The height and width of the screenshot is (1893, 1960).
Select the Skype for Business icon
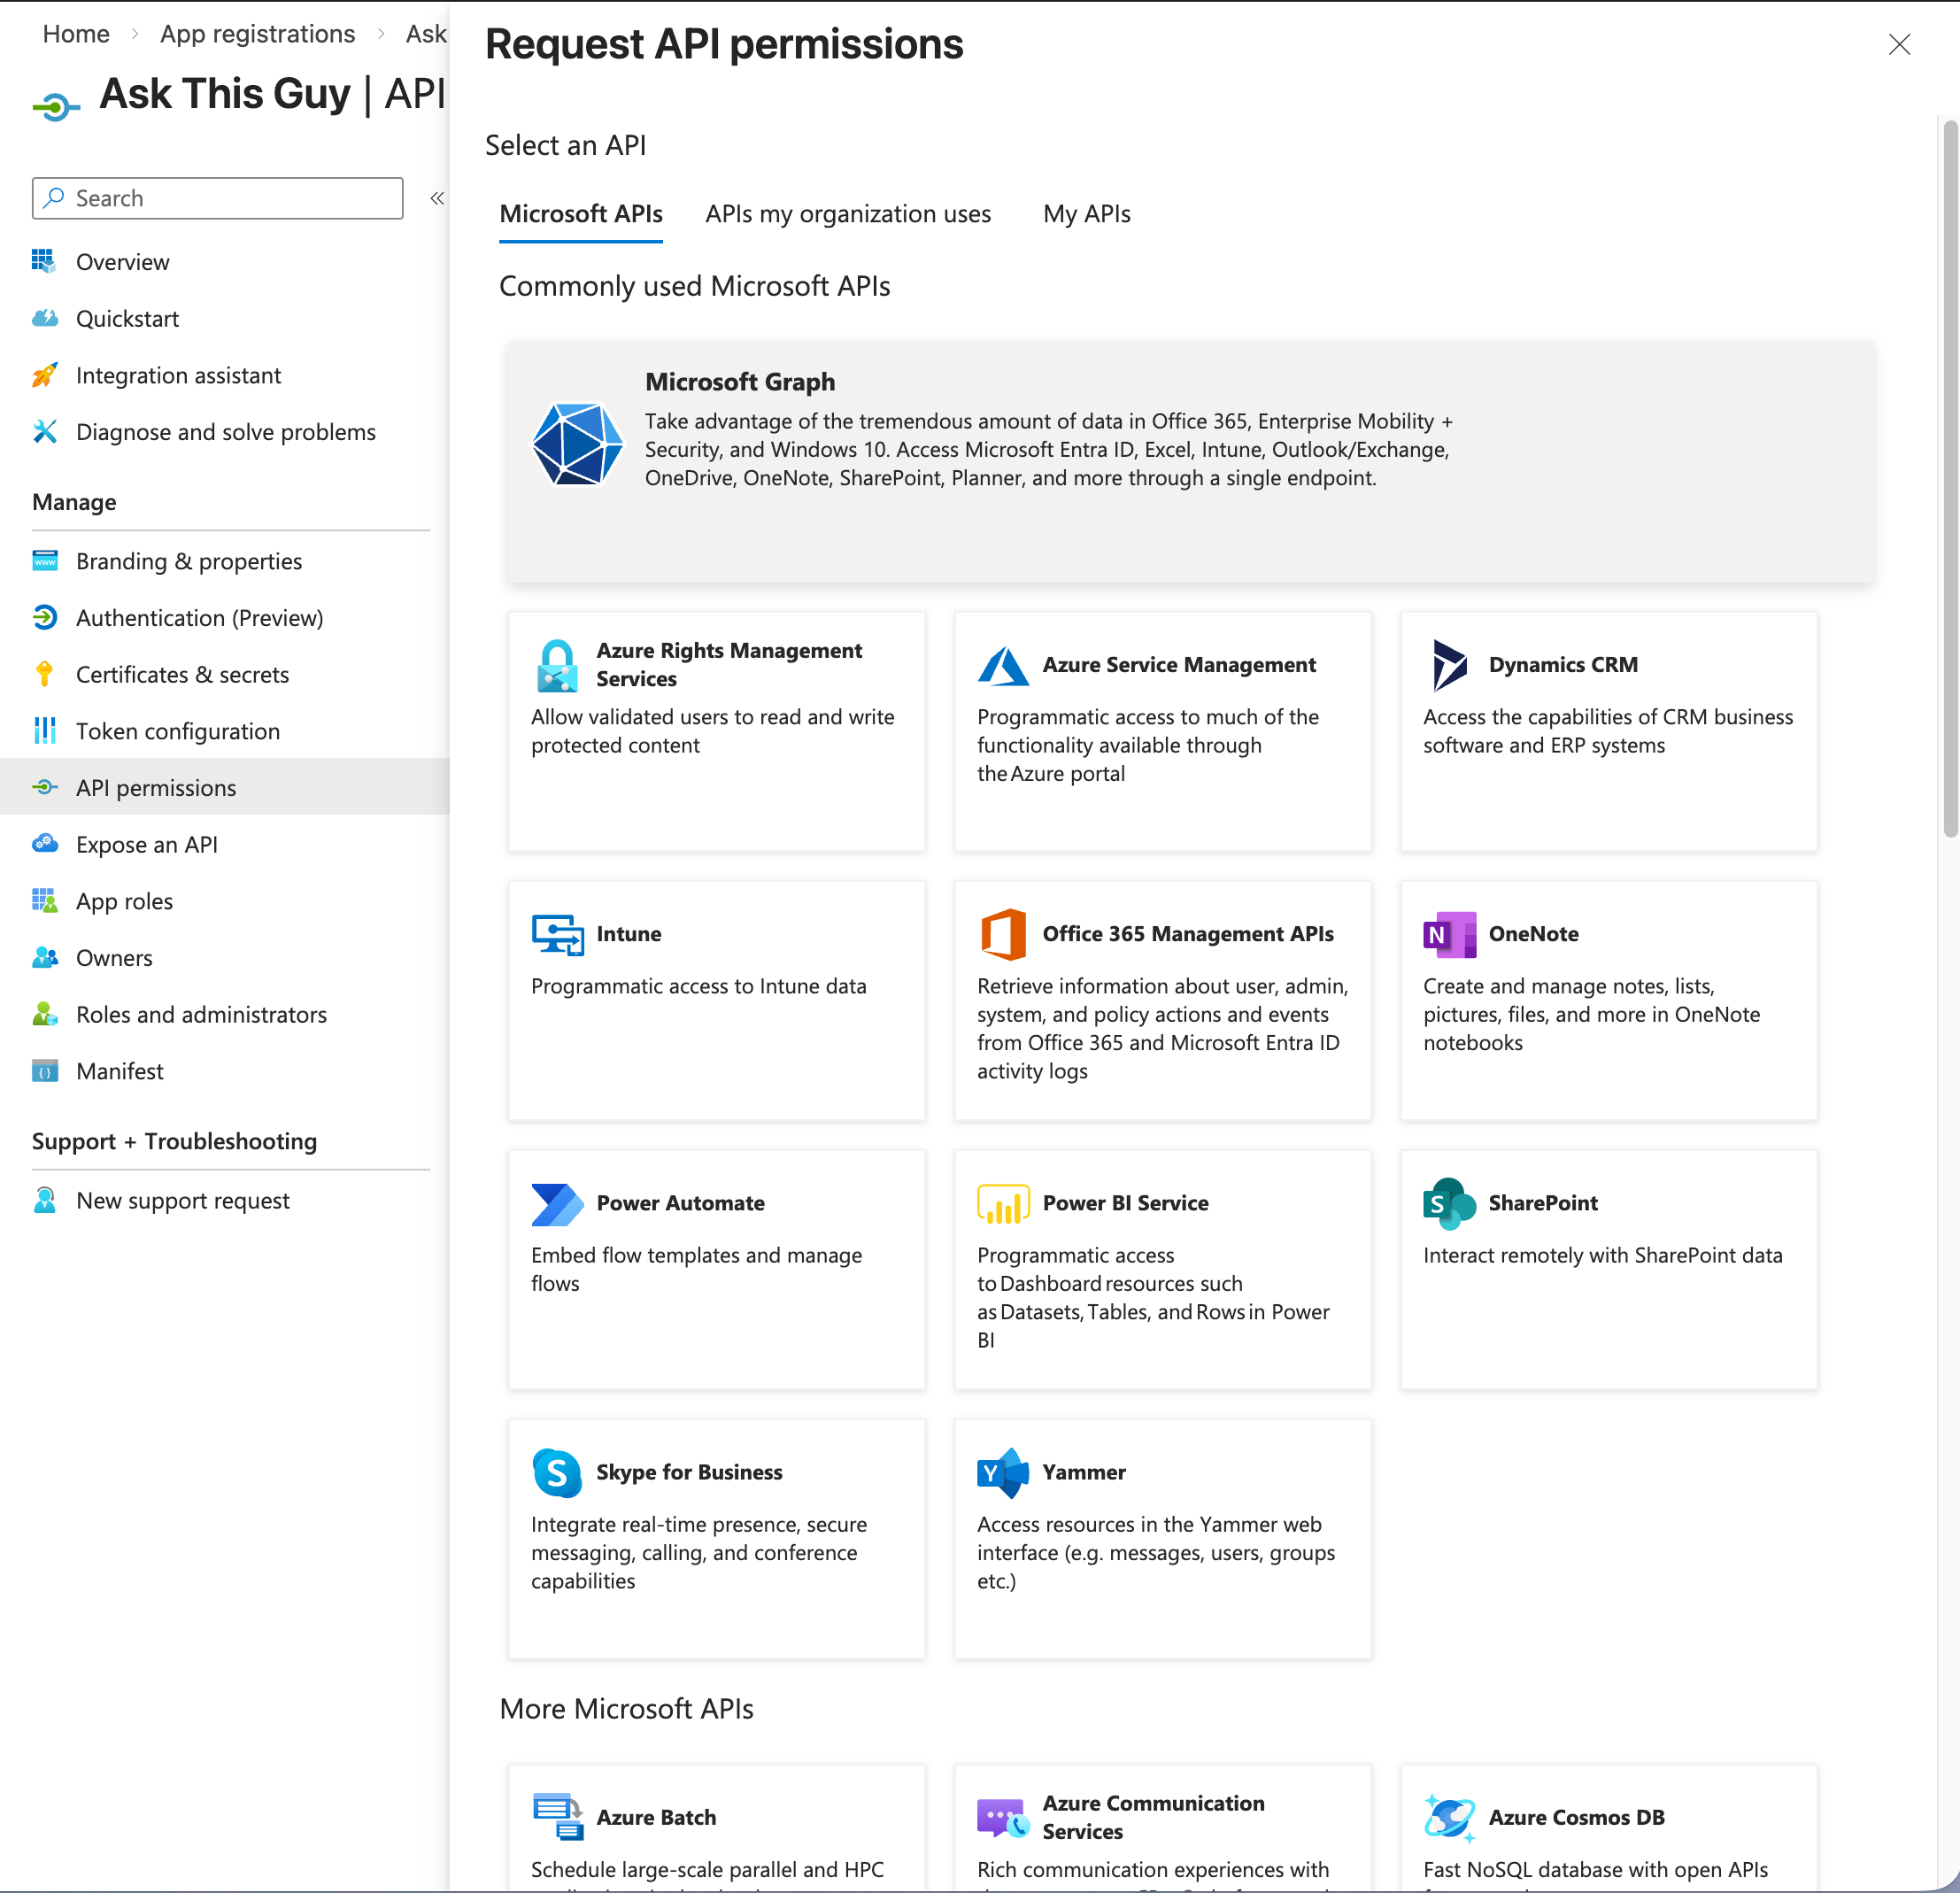(556, 1472)
